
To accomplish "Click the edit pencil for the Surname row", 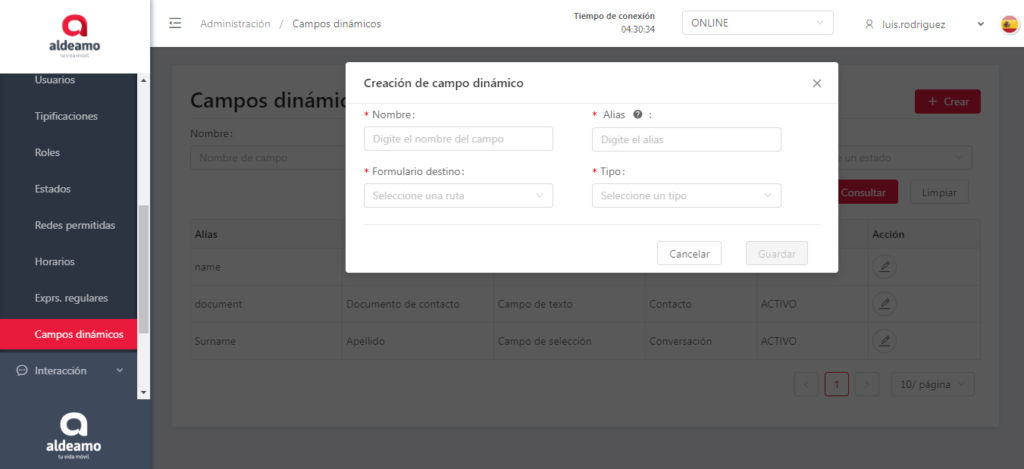I will pyautogui.click(x=883, y=341).
